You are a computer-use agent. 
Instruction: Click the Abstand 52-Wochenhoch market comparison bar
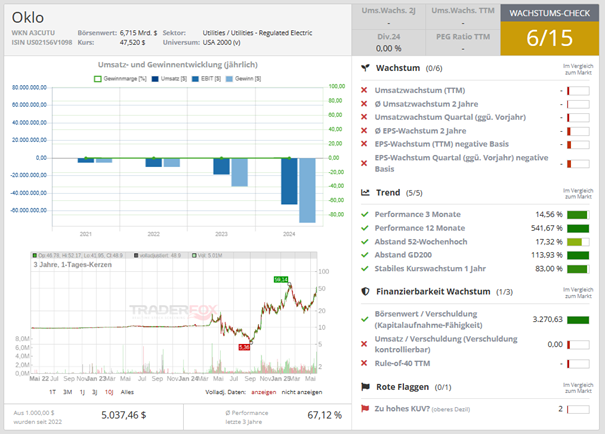[x=578, y=242]
